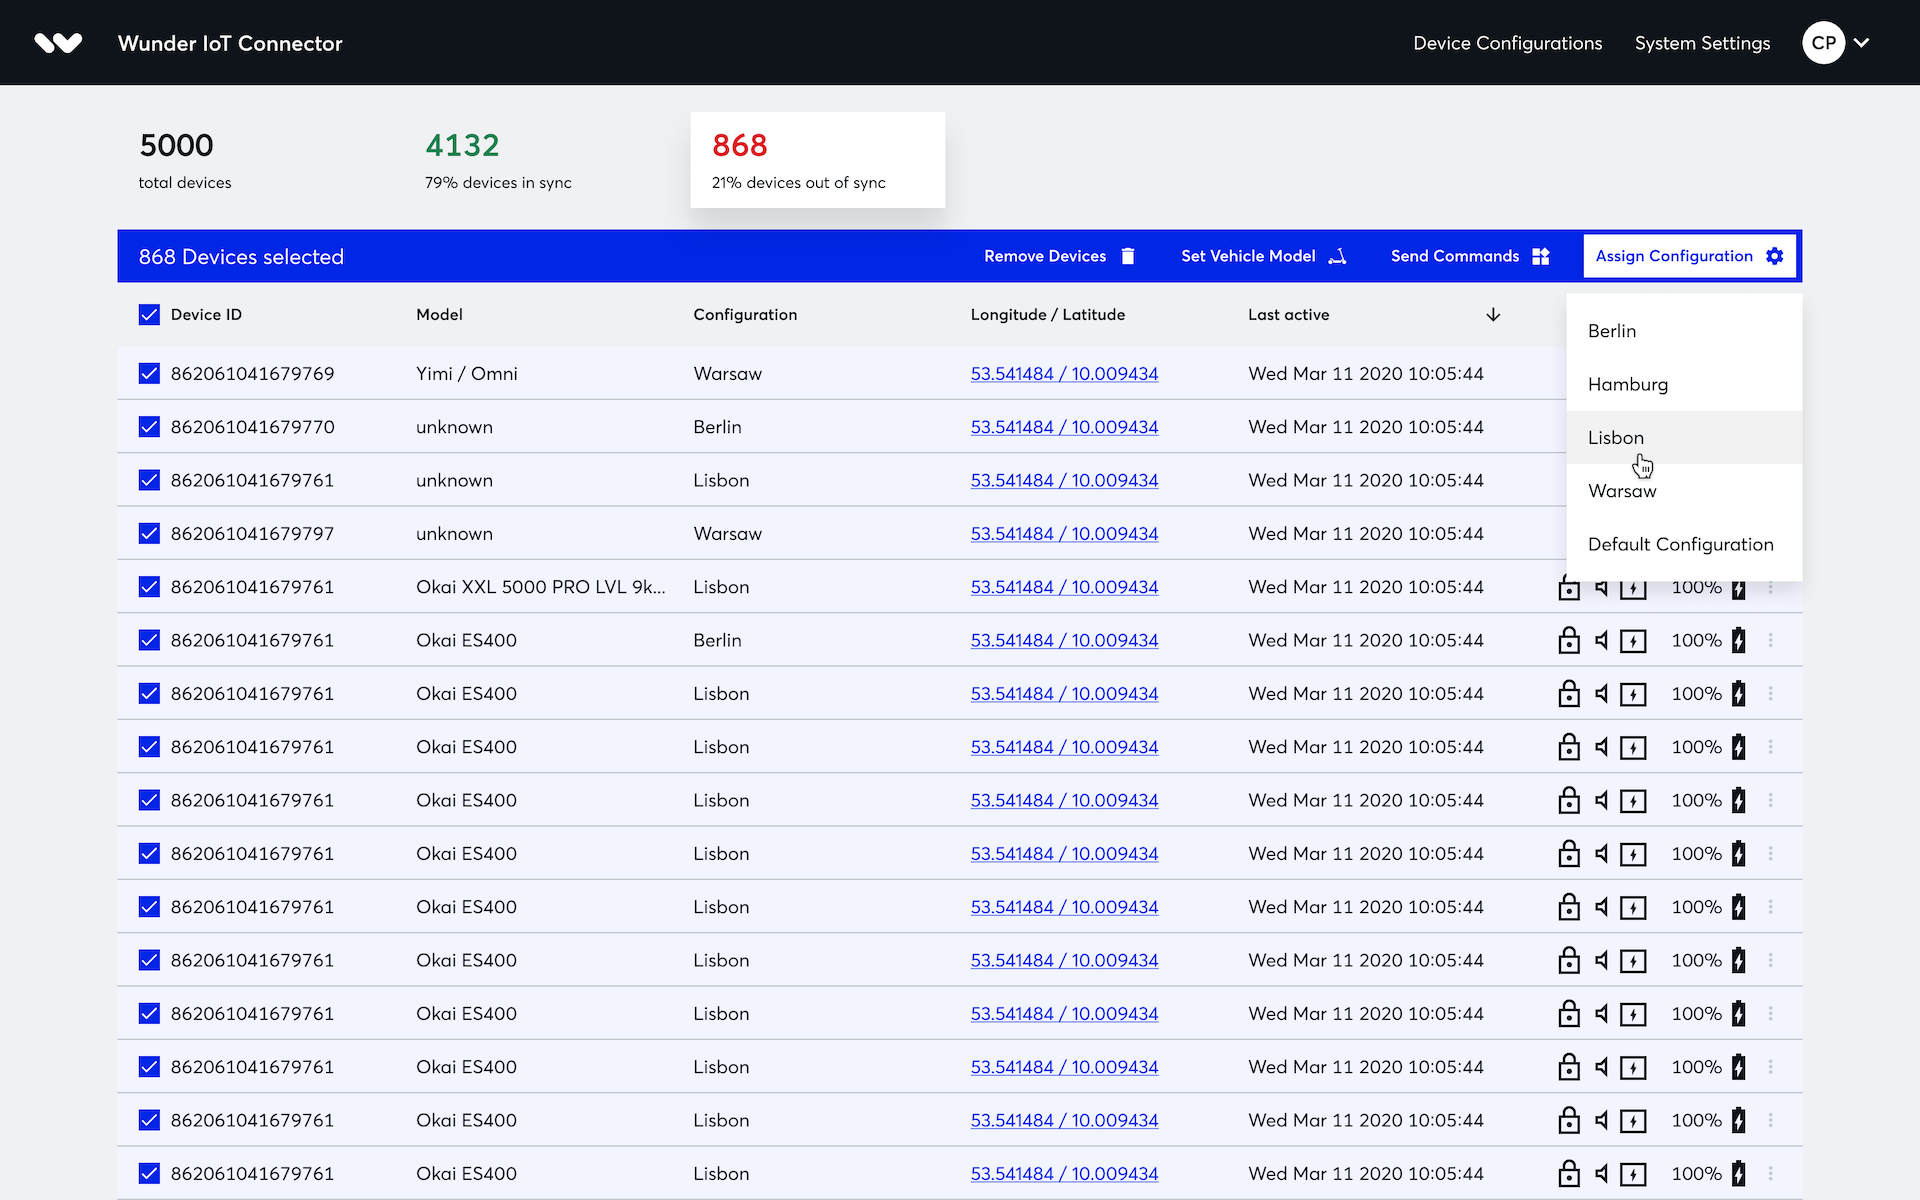The image size is (1920, 1200).
Task: Trigger the speaker alarm icon for device 8620610416797770
Action: [x=1601, y=426]
